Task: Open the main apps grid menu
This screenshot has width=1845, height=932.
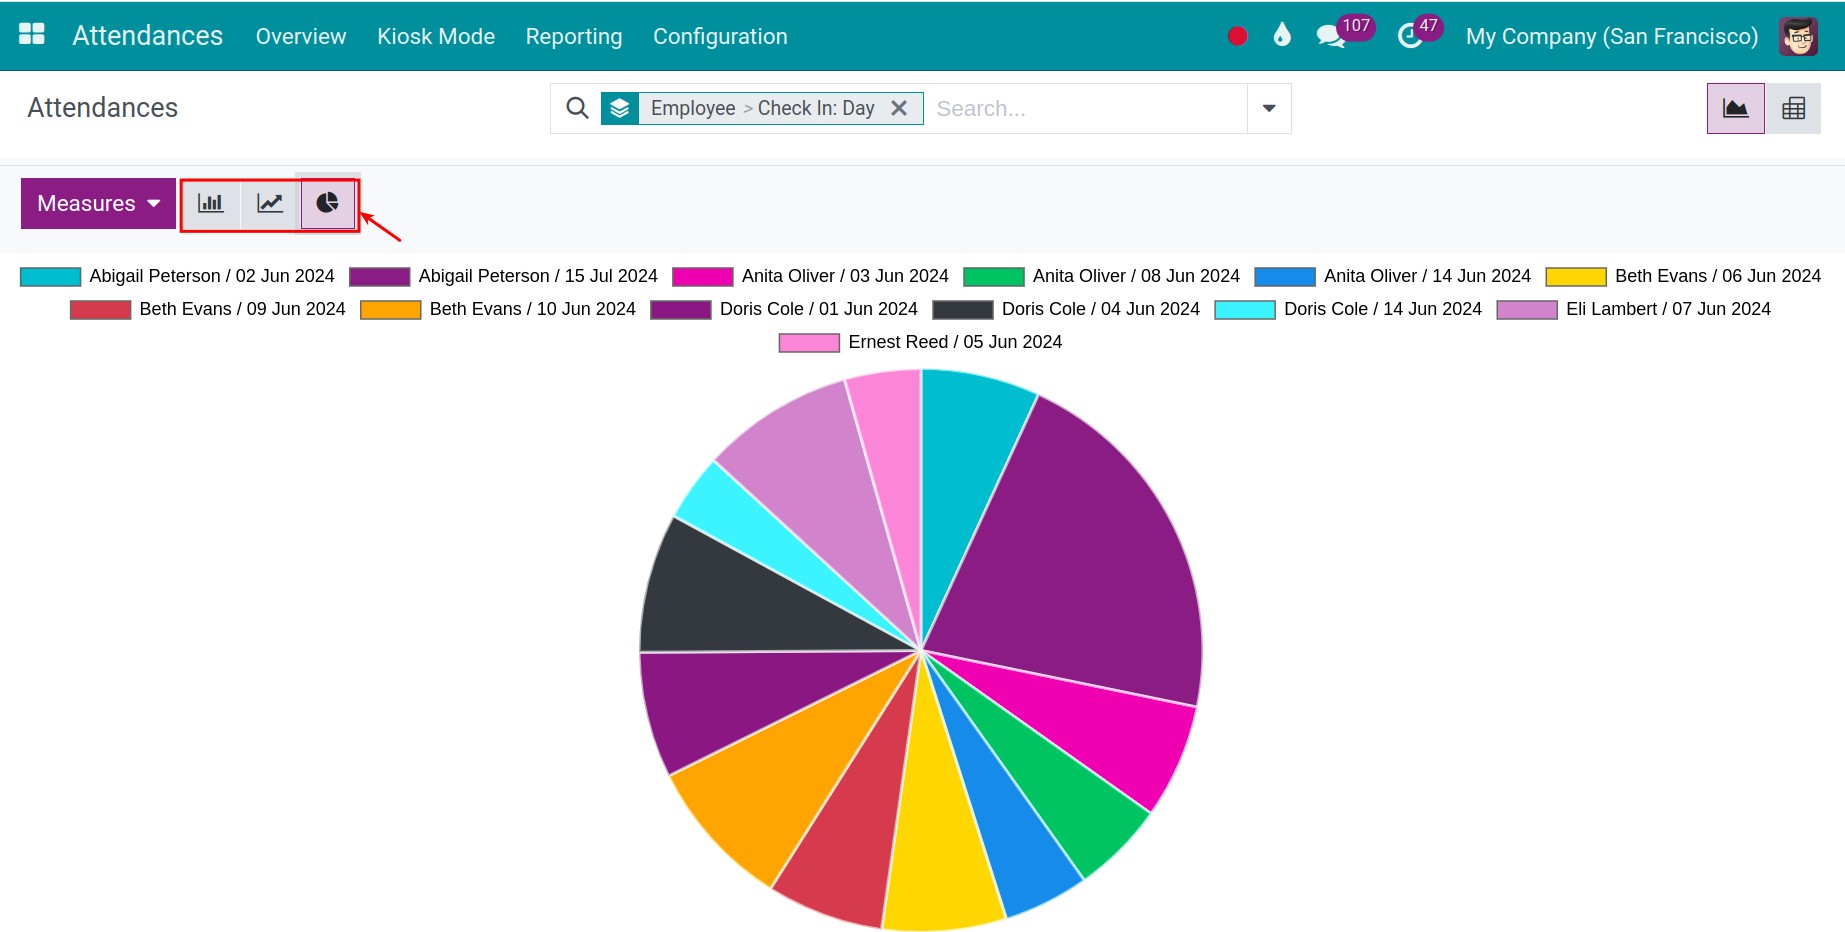Action: click(x=32, y=35)
